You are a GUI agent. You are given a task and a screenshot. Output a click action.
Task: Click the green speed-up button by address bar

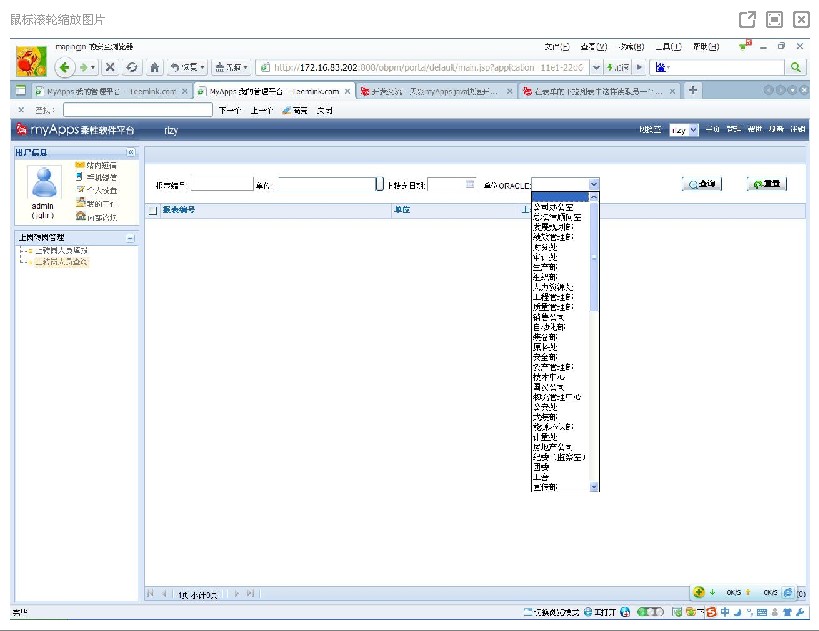(x=617, y=67)
